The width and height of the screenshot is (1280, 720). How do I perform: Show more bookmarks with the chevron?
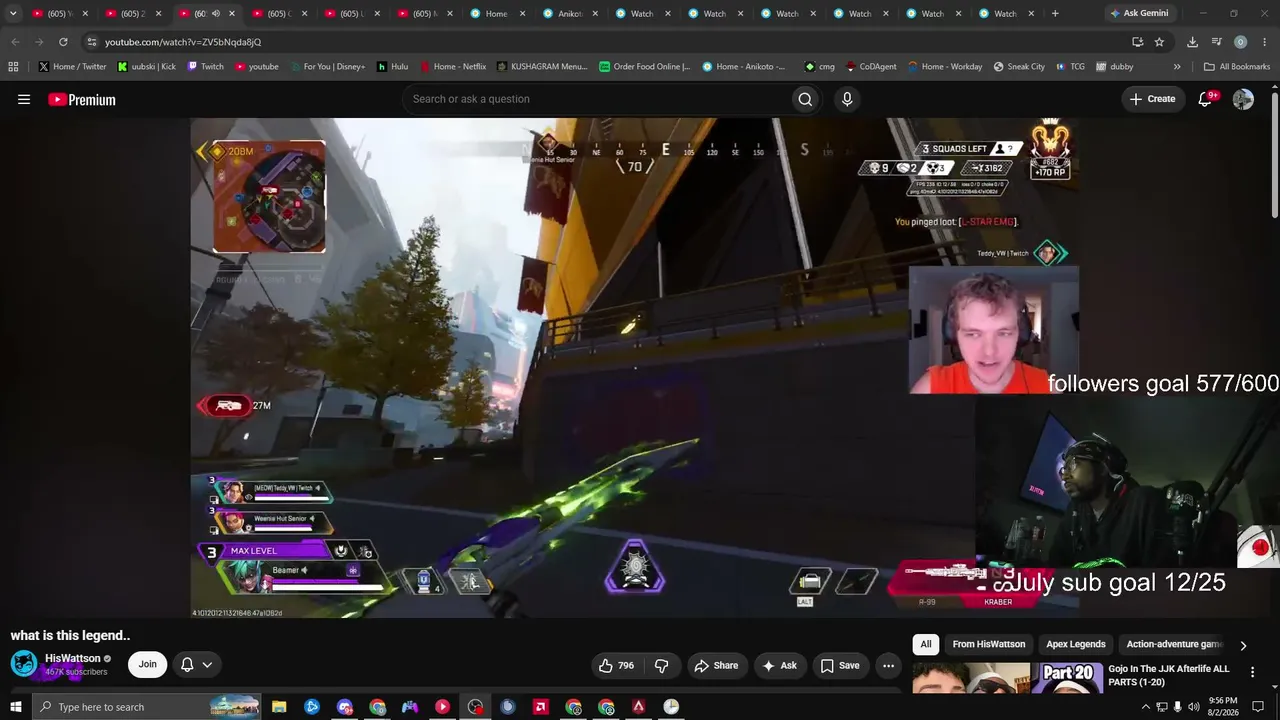coord(1177,67)
